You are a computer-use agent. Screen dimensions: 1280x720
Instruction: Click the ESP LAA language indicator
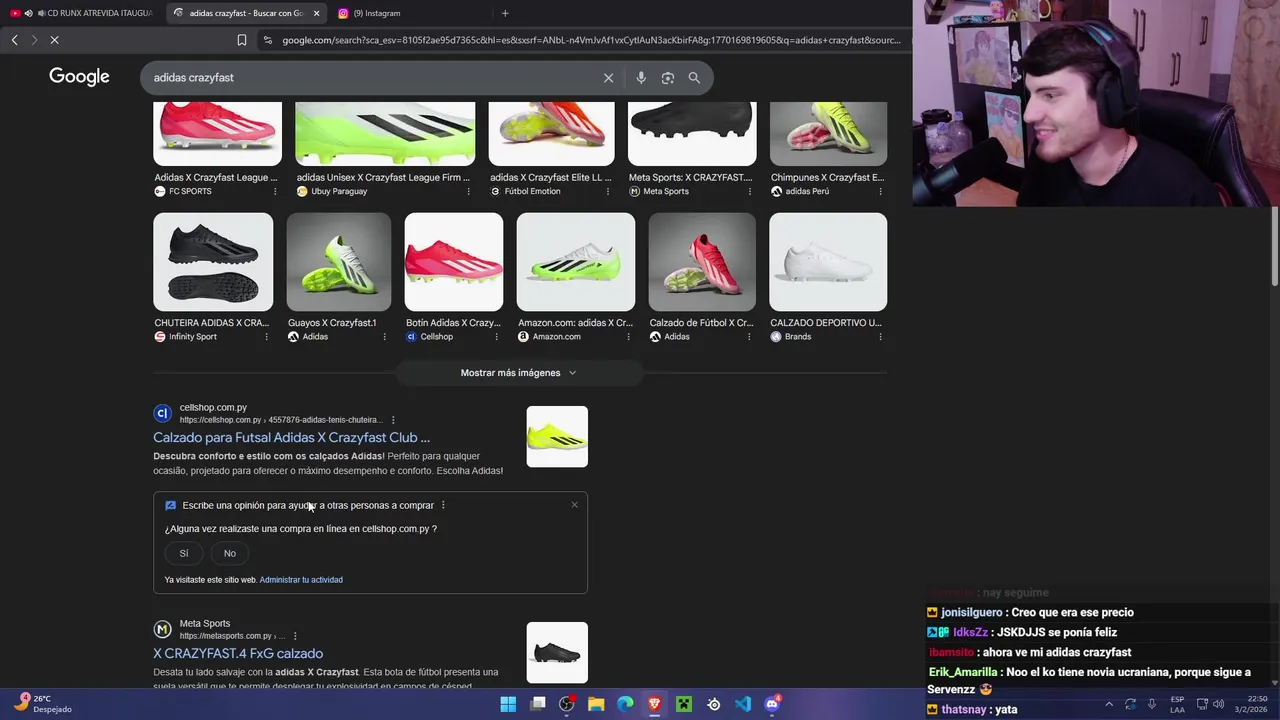click(x=1178, y=704)
